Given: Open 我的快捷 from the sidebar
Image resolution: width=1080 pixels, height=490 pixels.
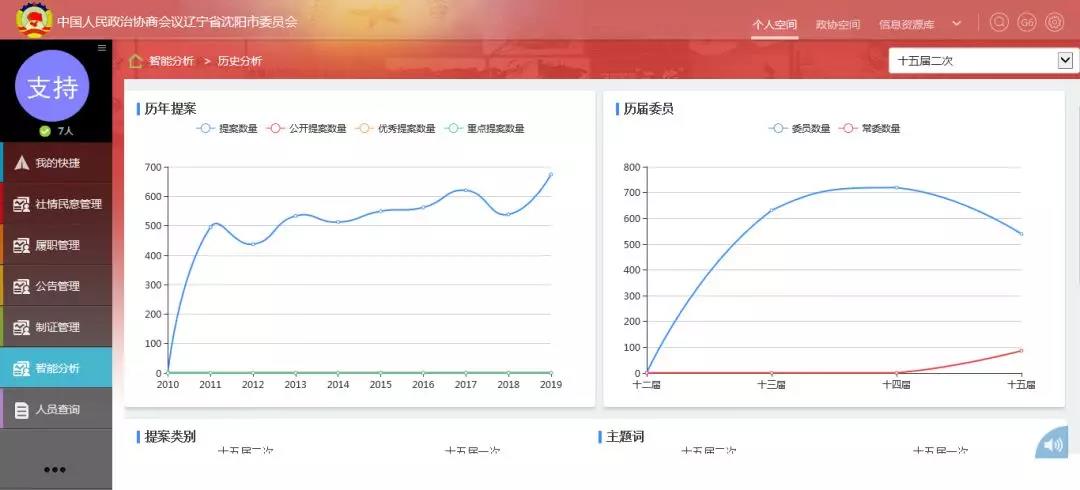Looking at the screenshot, I should pos(56,163).
